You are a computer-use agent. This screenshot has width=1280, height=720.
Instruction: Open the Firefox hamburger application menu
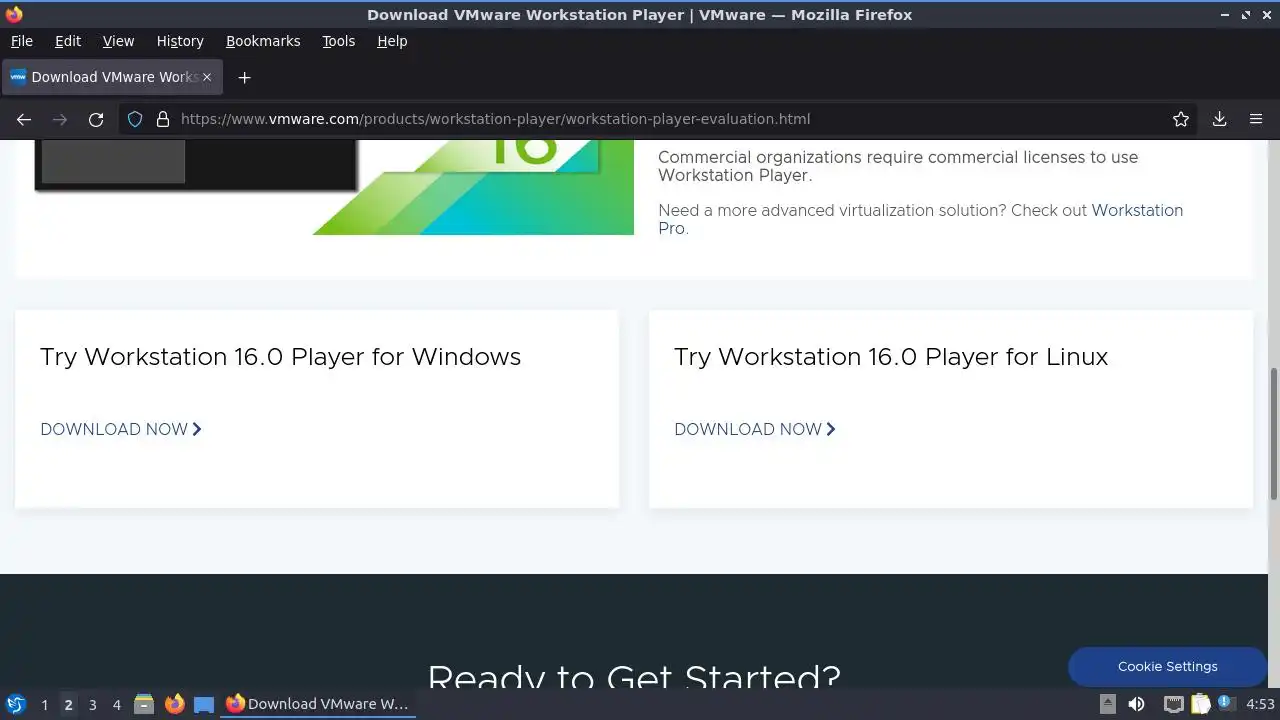(x=1256, y=119)
